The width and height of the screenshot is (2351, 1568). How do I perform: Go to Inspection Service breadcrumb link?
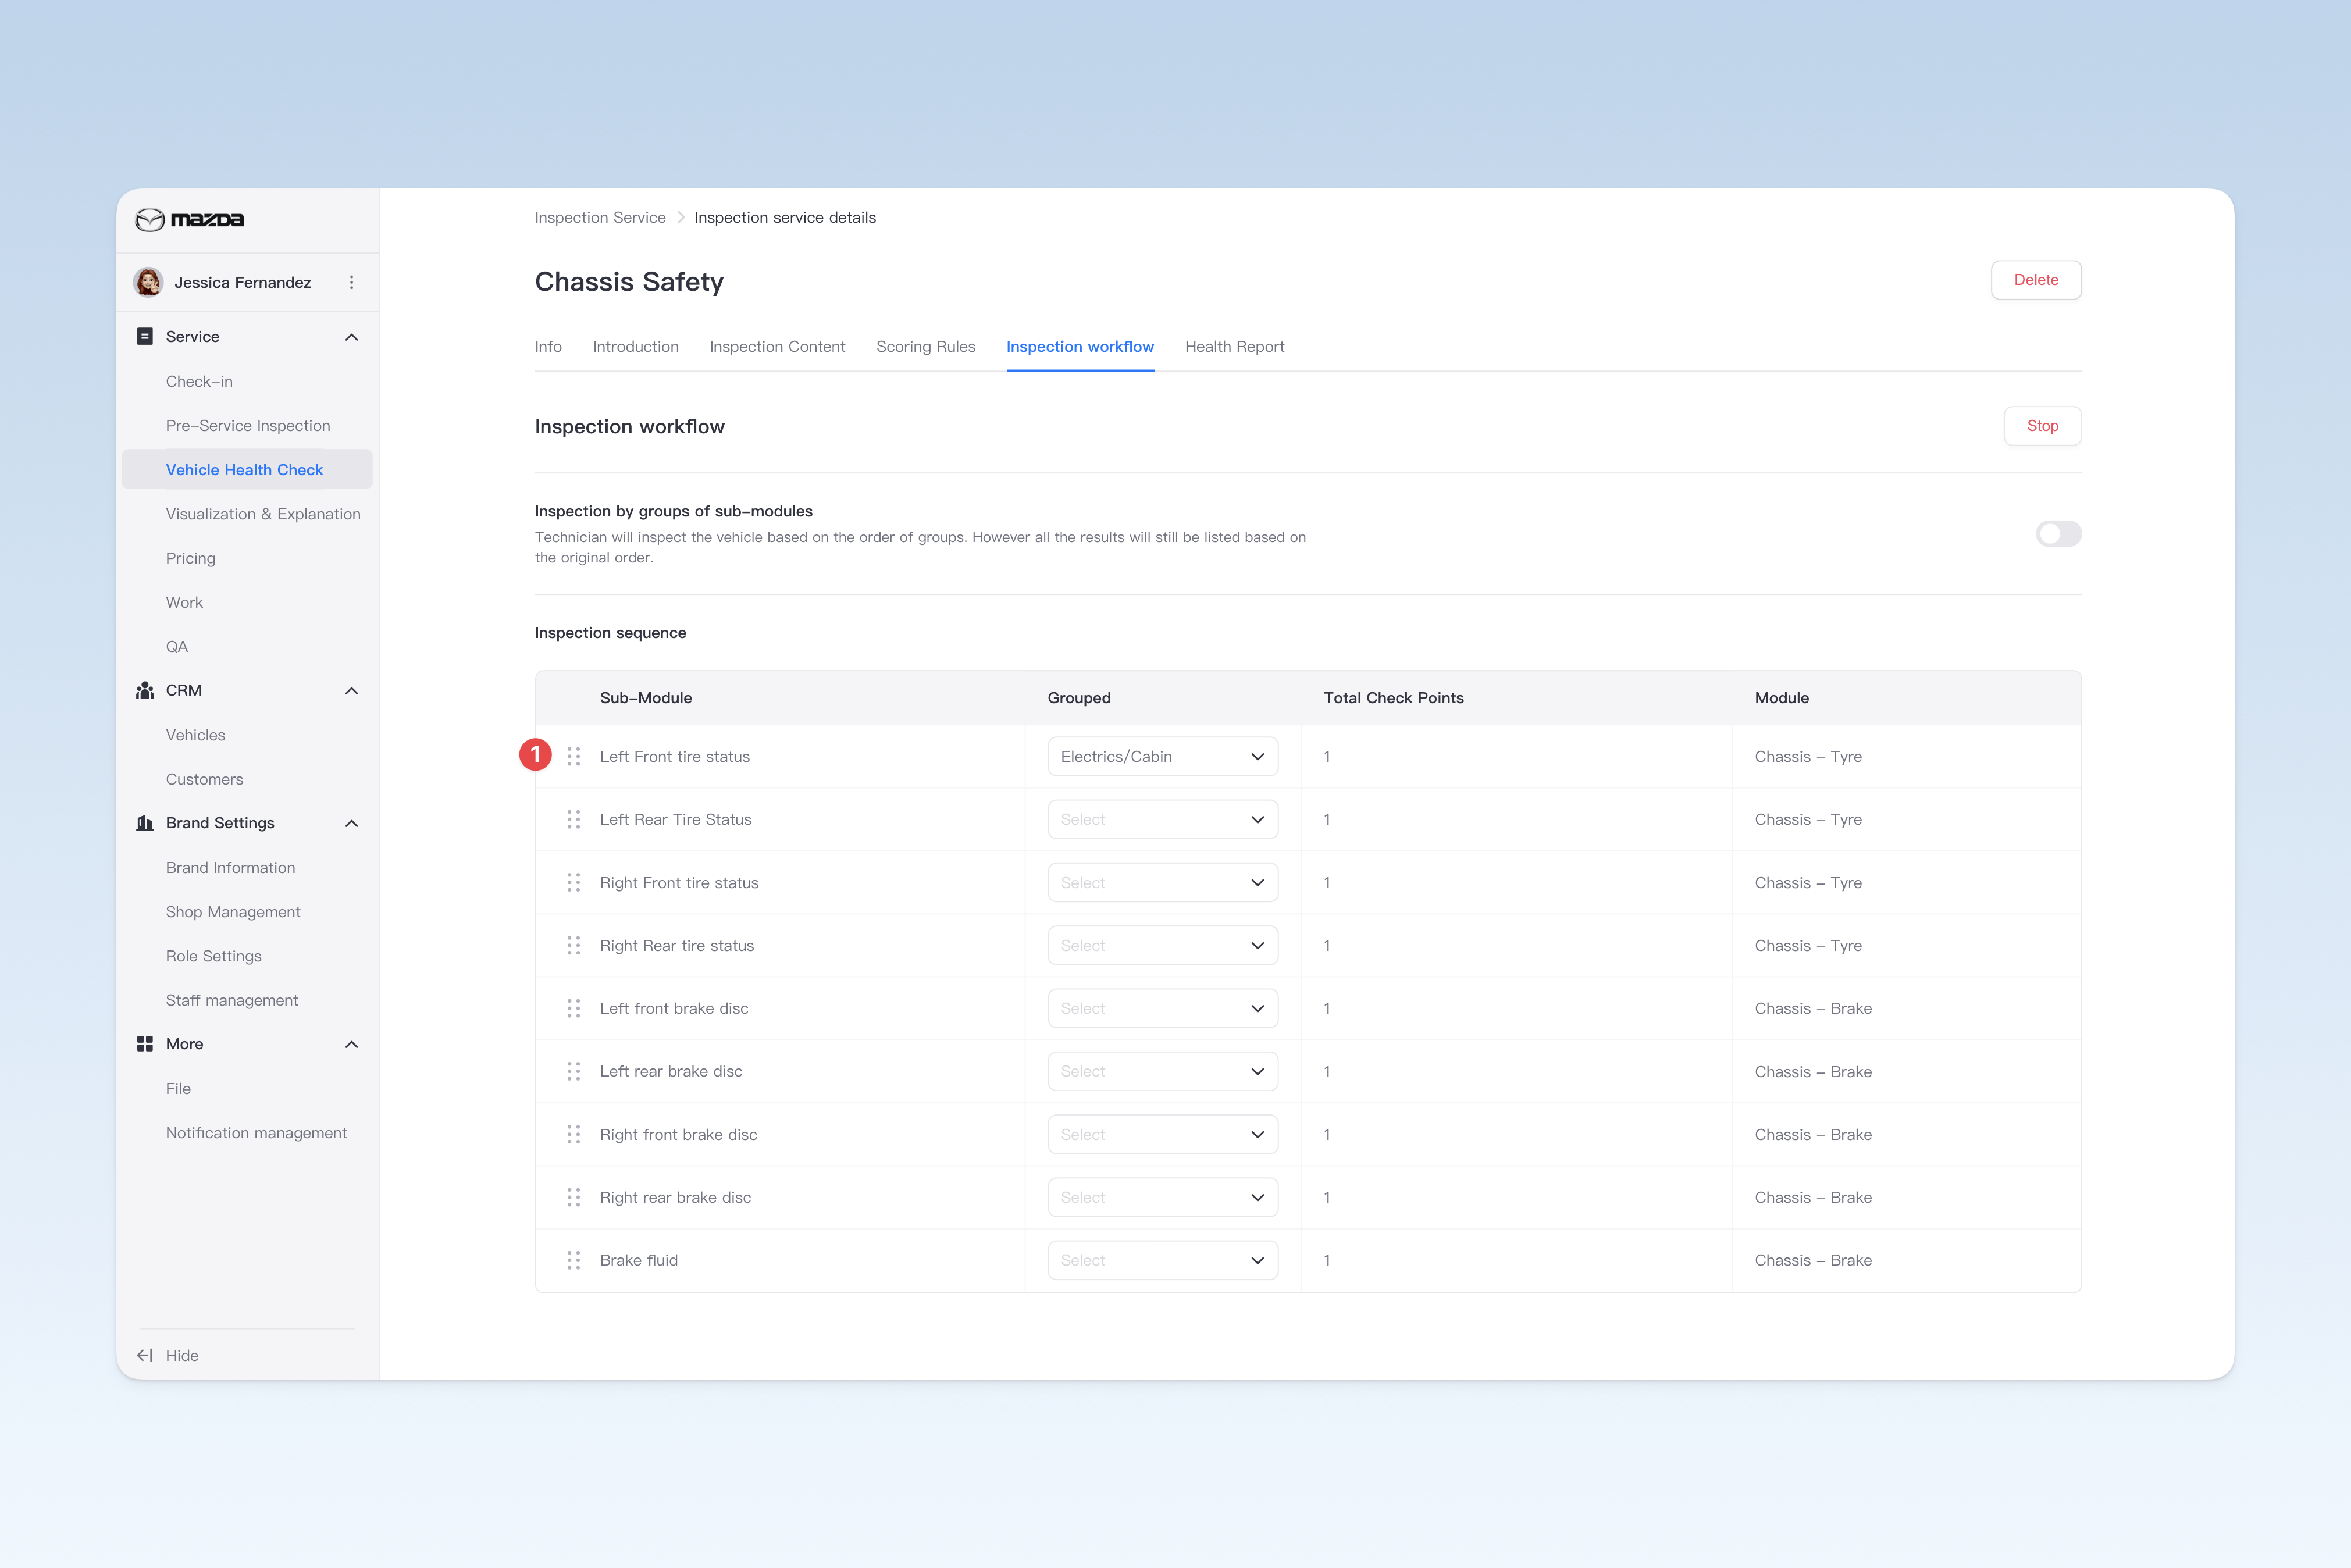pos(600,218)
